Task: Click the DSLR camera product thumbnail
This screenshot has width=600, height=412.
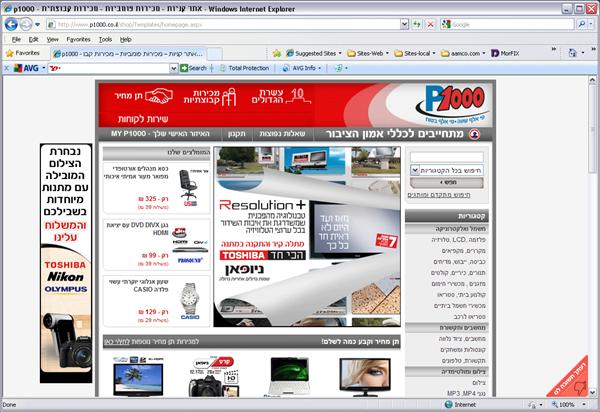Action: tap(213, 377)
